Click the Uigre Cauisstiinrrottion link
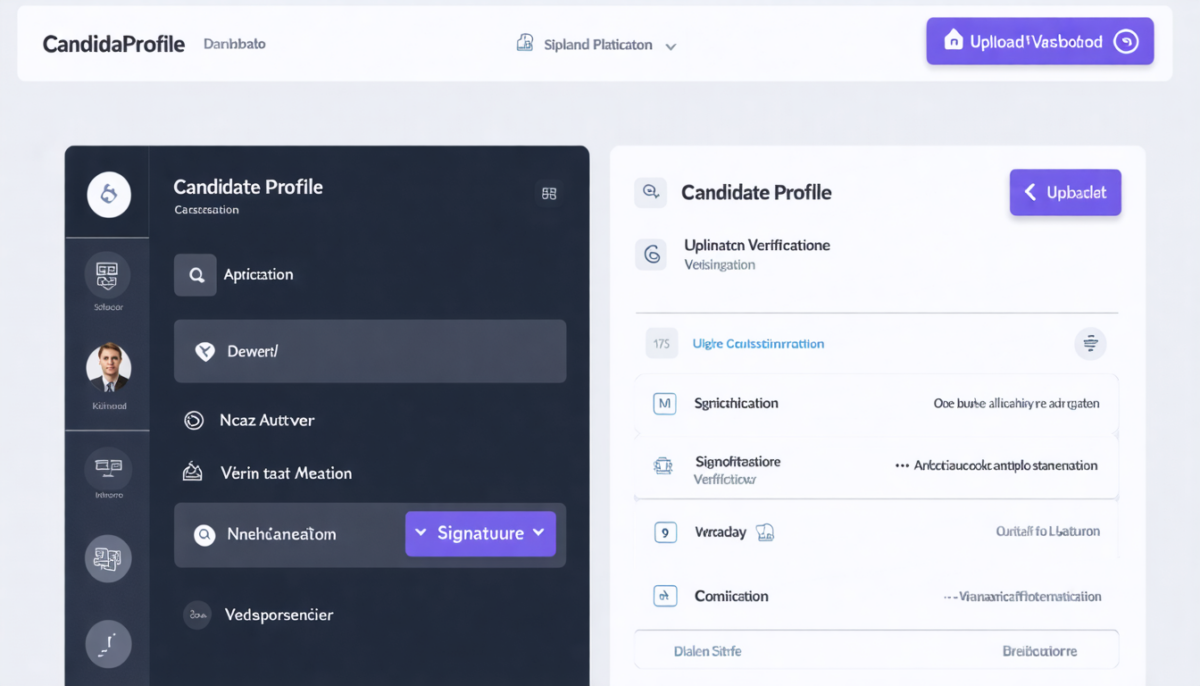The height and width of the screenshot is (686, 1200). tap(758, 343)
